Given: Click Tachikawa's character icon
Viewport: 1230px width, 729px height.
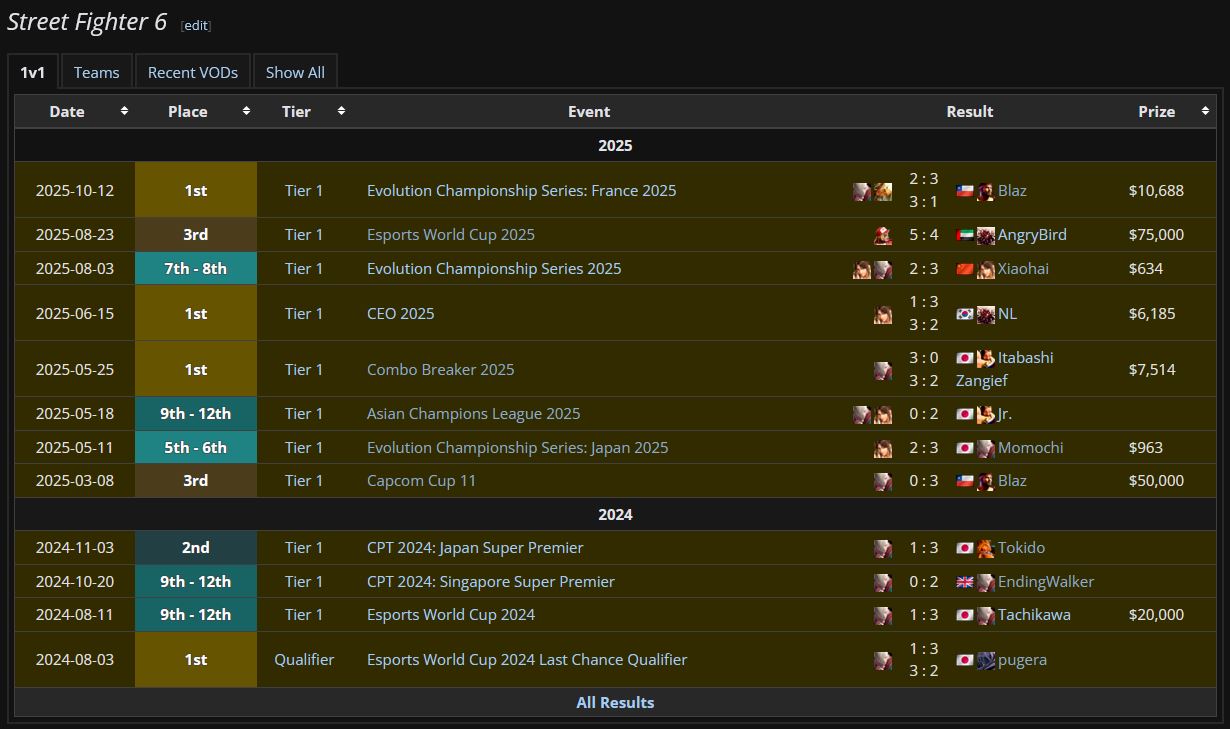Looking at the screenshot, I should click(986, 615).
